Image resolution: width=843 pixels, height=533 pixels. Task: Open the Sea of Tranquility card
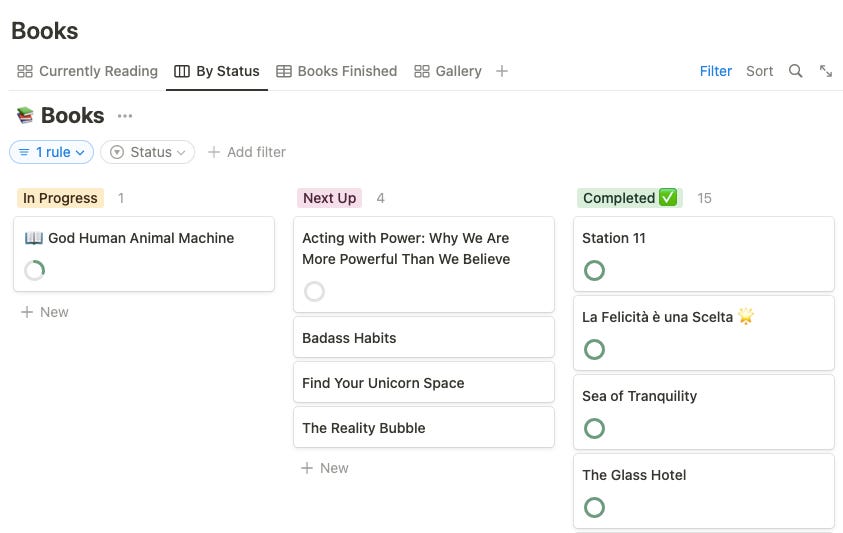tap(704, 412)
